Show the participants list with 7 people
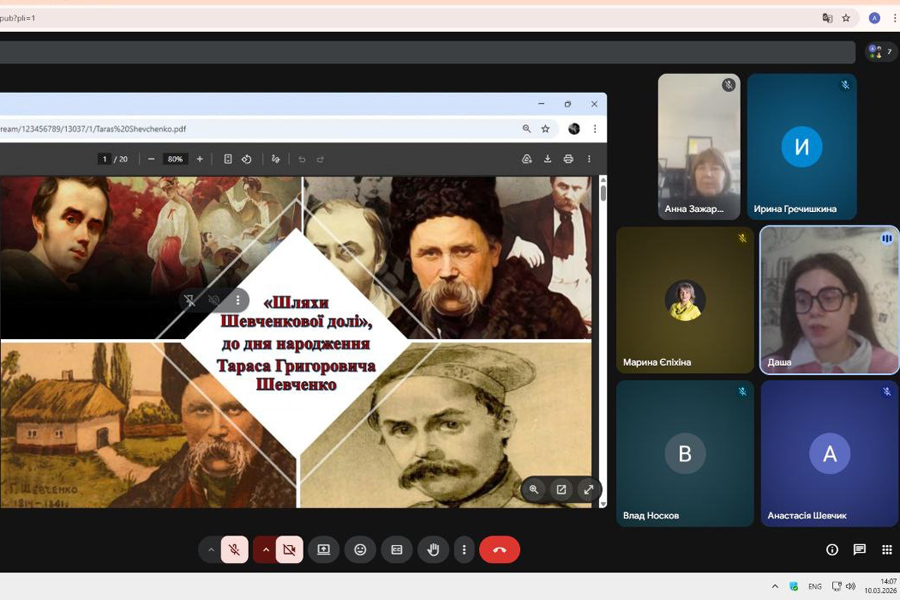The width and height of the screenshot is (900, 600). [881, 52]
